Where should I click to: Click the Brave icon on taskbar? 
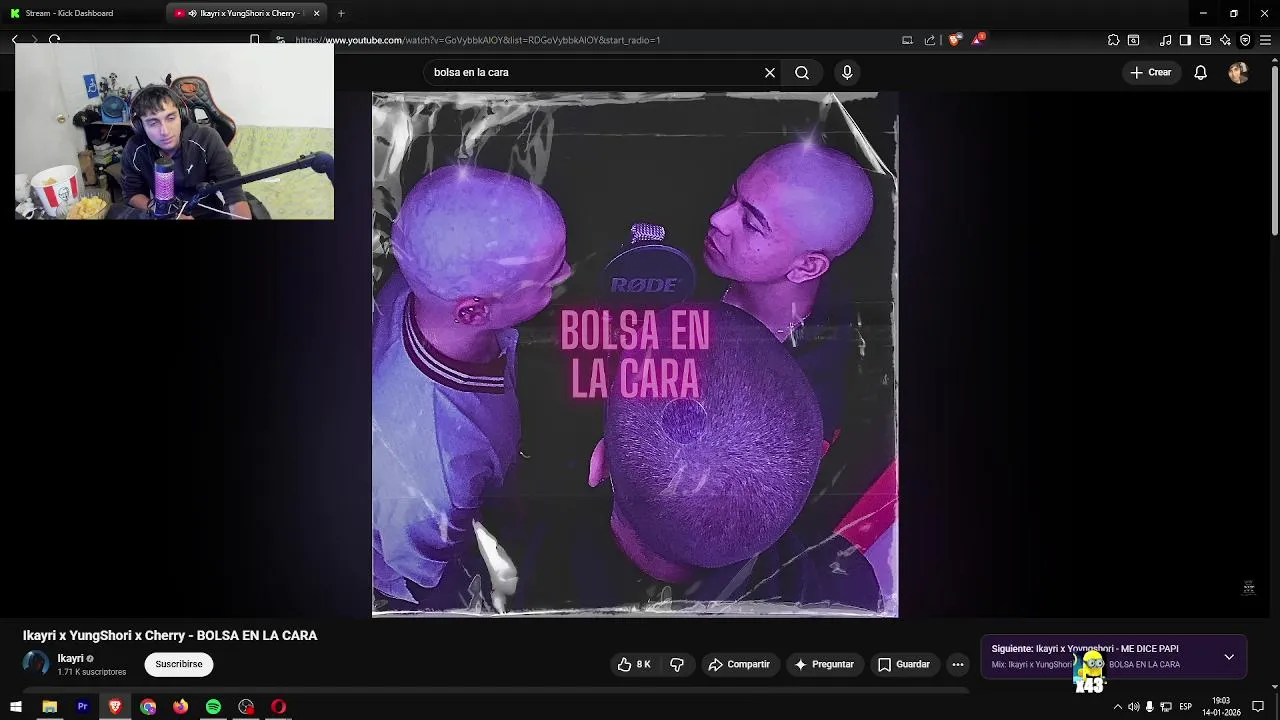pos(115,707)
